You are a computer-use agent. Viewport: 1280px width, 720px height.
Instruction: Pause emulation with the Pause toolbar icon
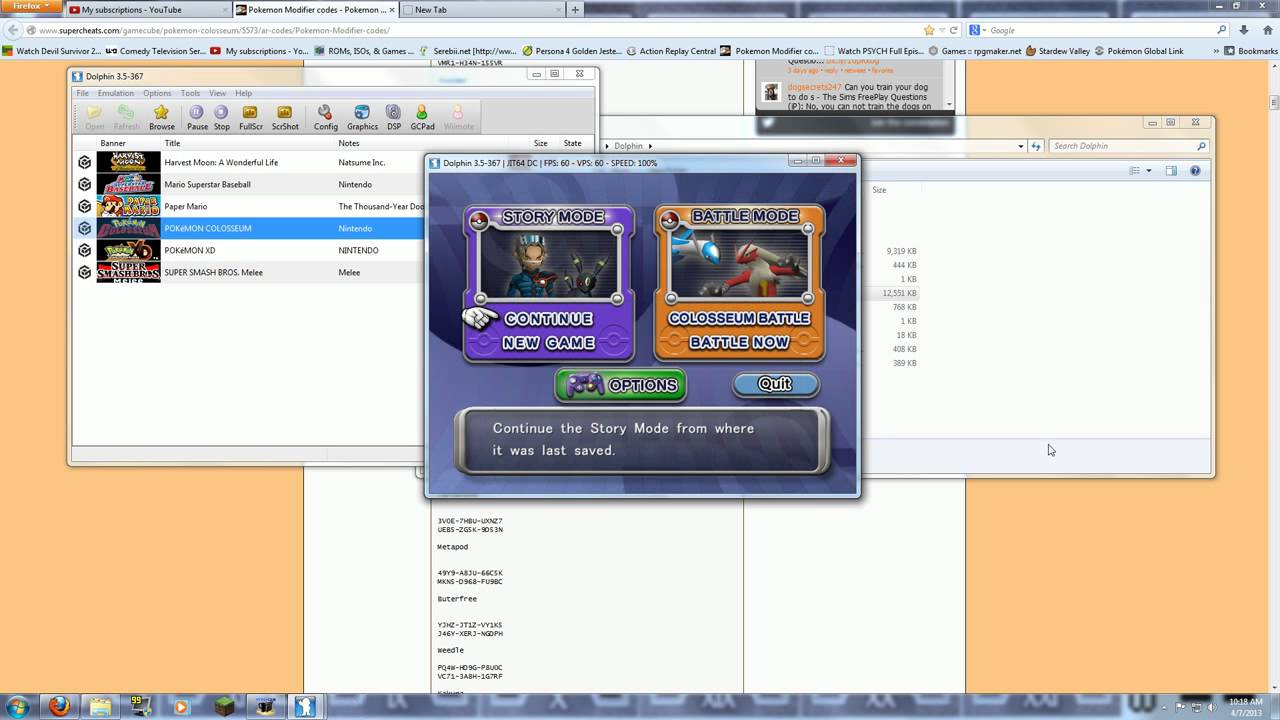click(197, 113)
